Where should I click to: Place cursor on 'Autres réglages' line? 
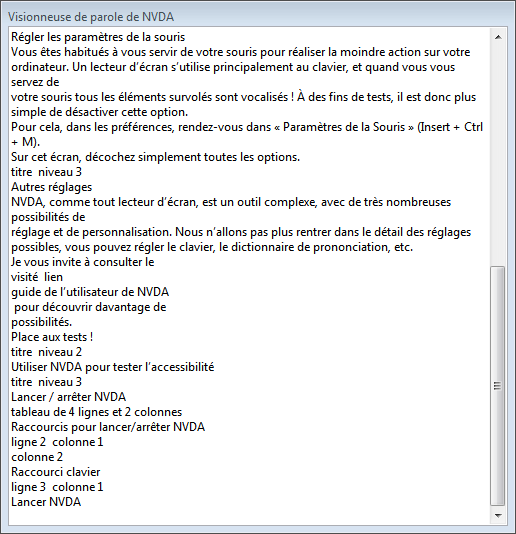pyautogui.click(x=51, y=187)
